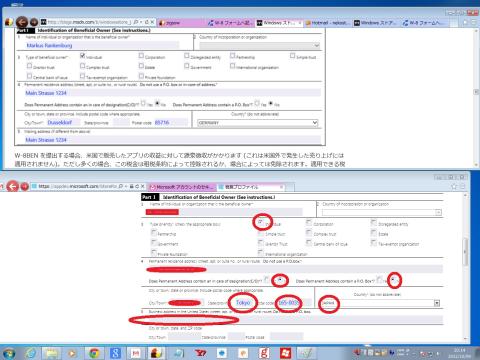The width and height of the screenshot is (480, 360).
Task: Open address bar dropdown in upper browser window
Action: click(x=141, y=22)
